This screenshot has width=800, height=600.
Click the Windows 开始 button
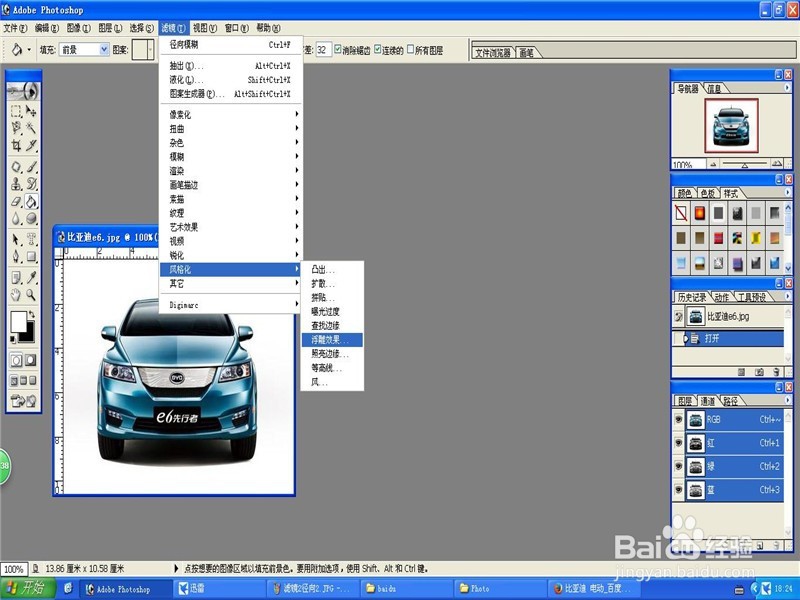point(27,588)
